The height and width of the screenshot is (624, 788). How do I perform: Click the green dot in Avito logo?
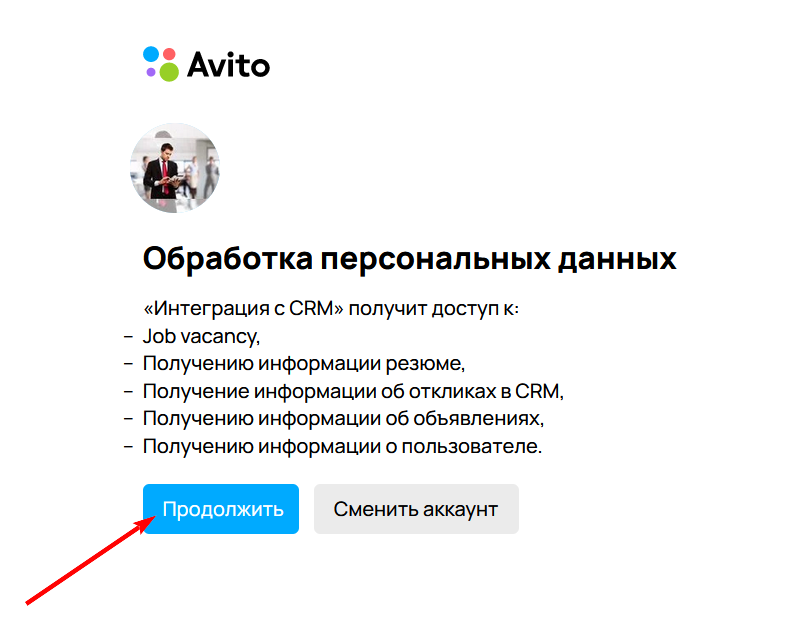pyautogui.click(x=169, y=72)
